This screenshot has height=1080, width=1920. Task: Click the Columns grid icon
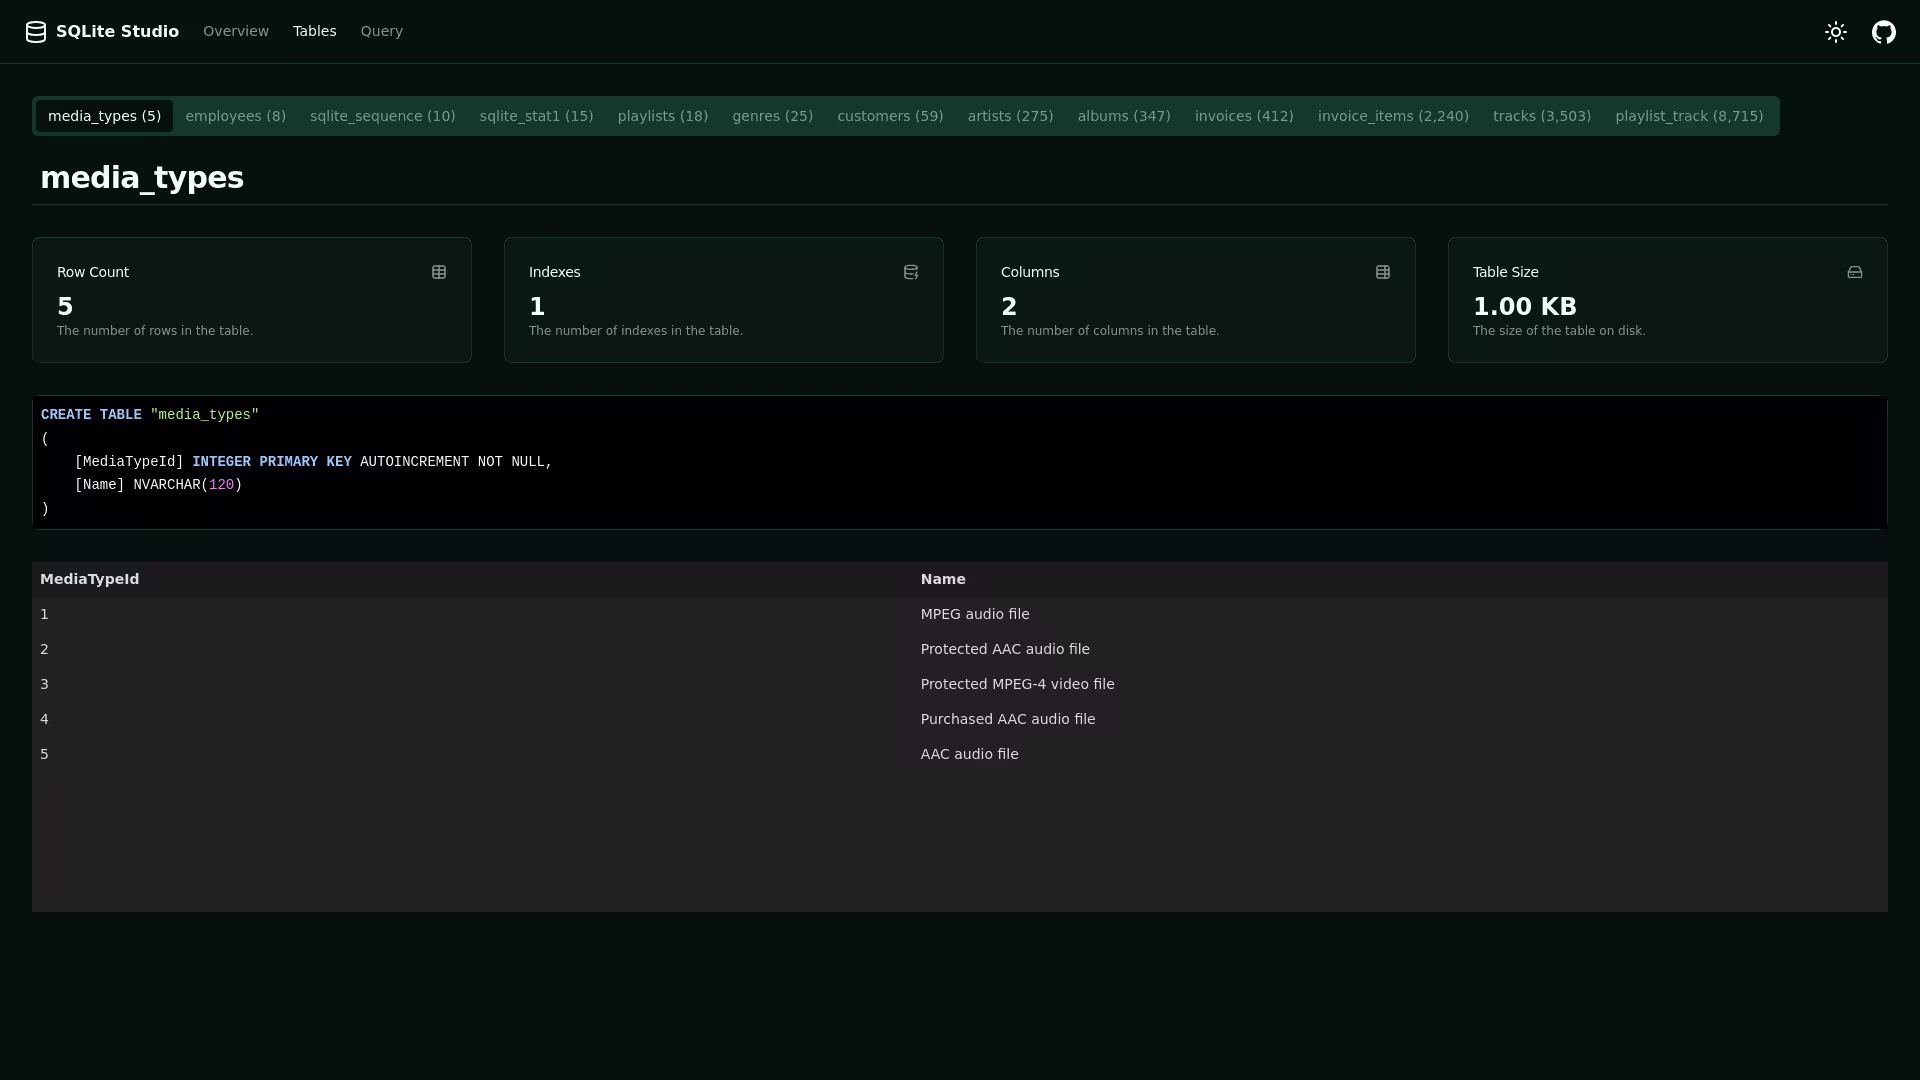point(1383,272)
